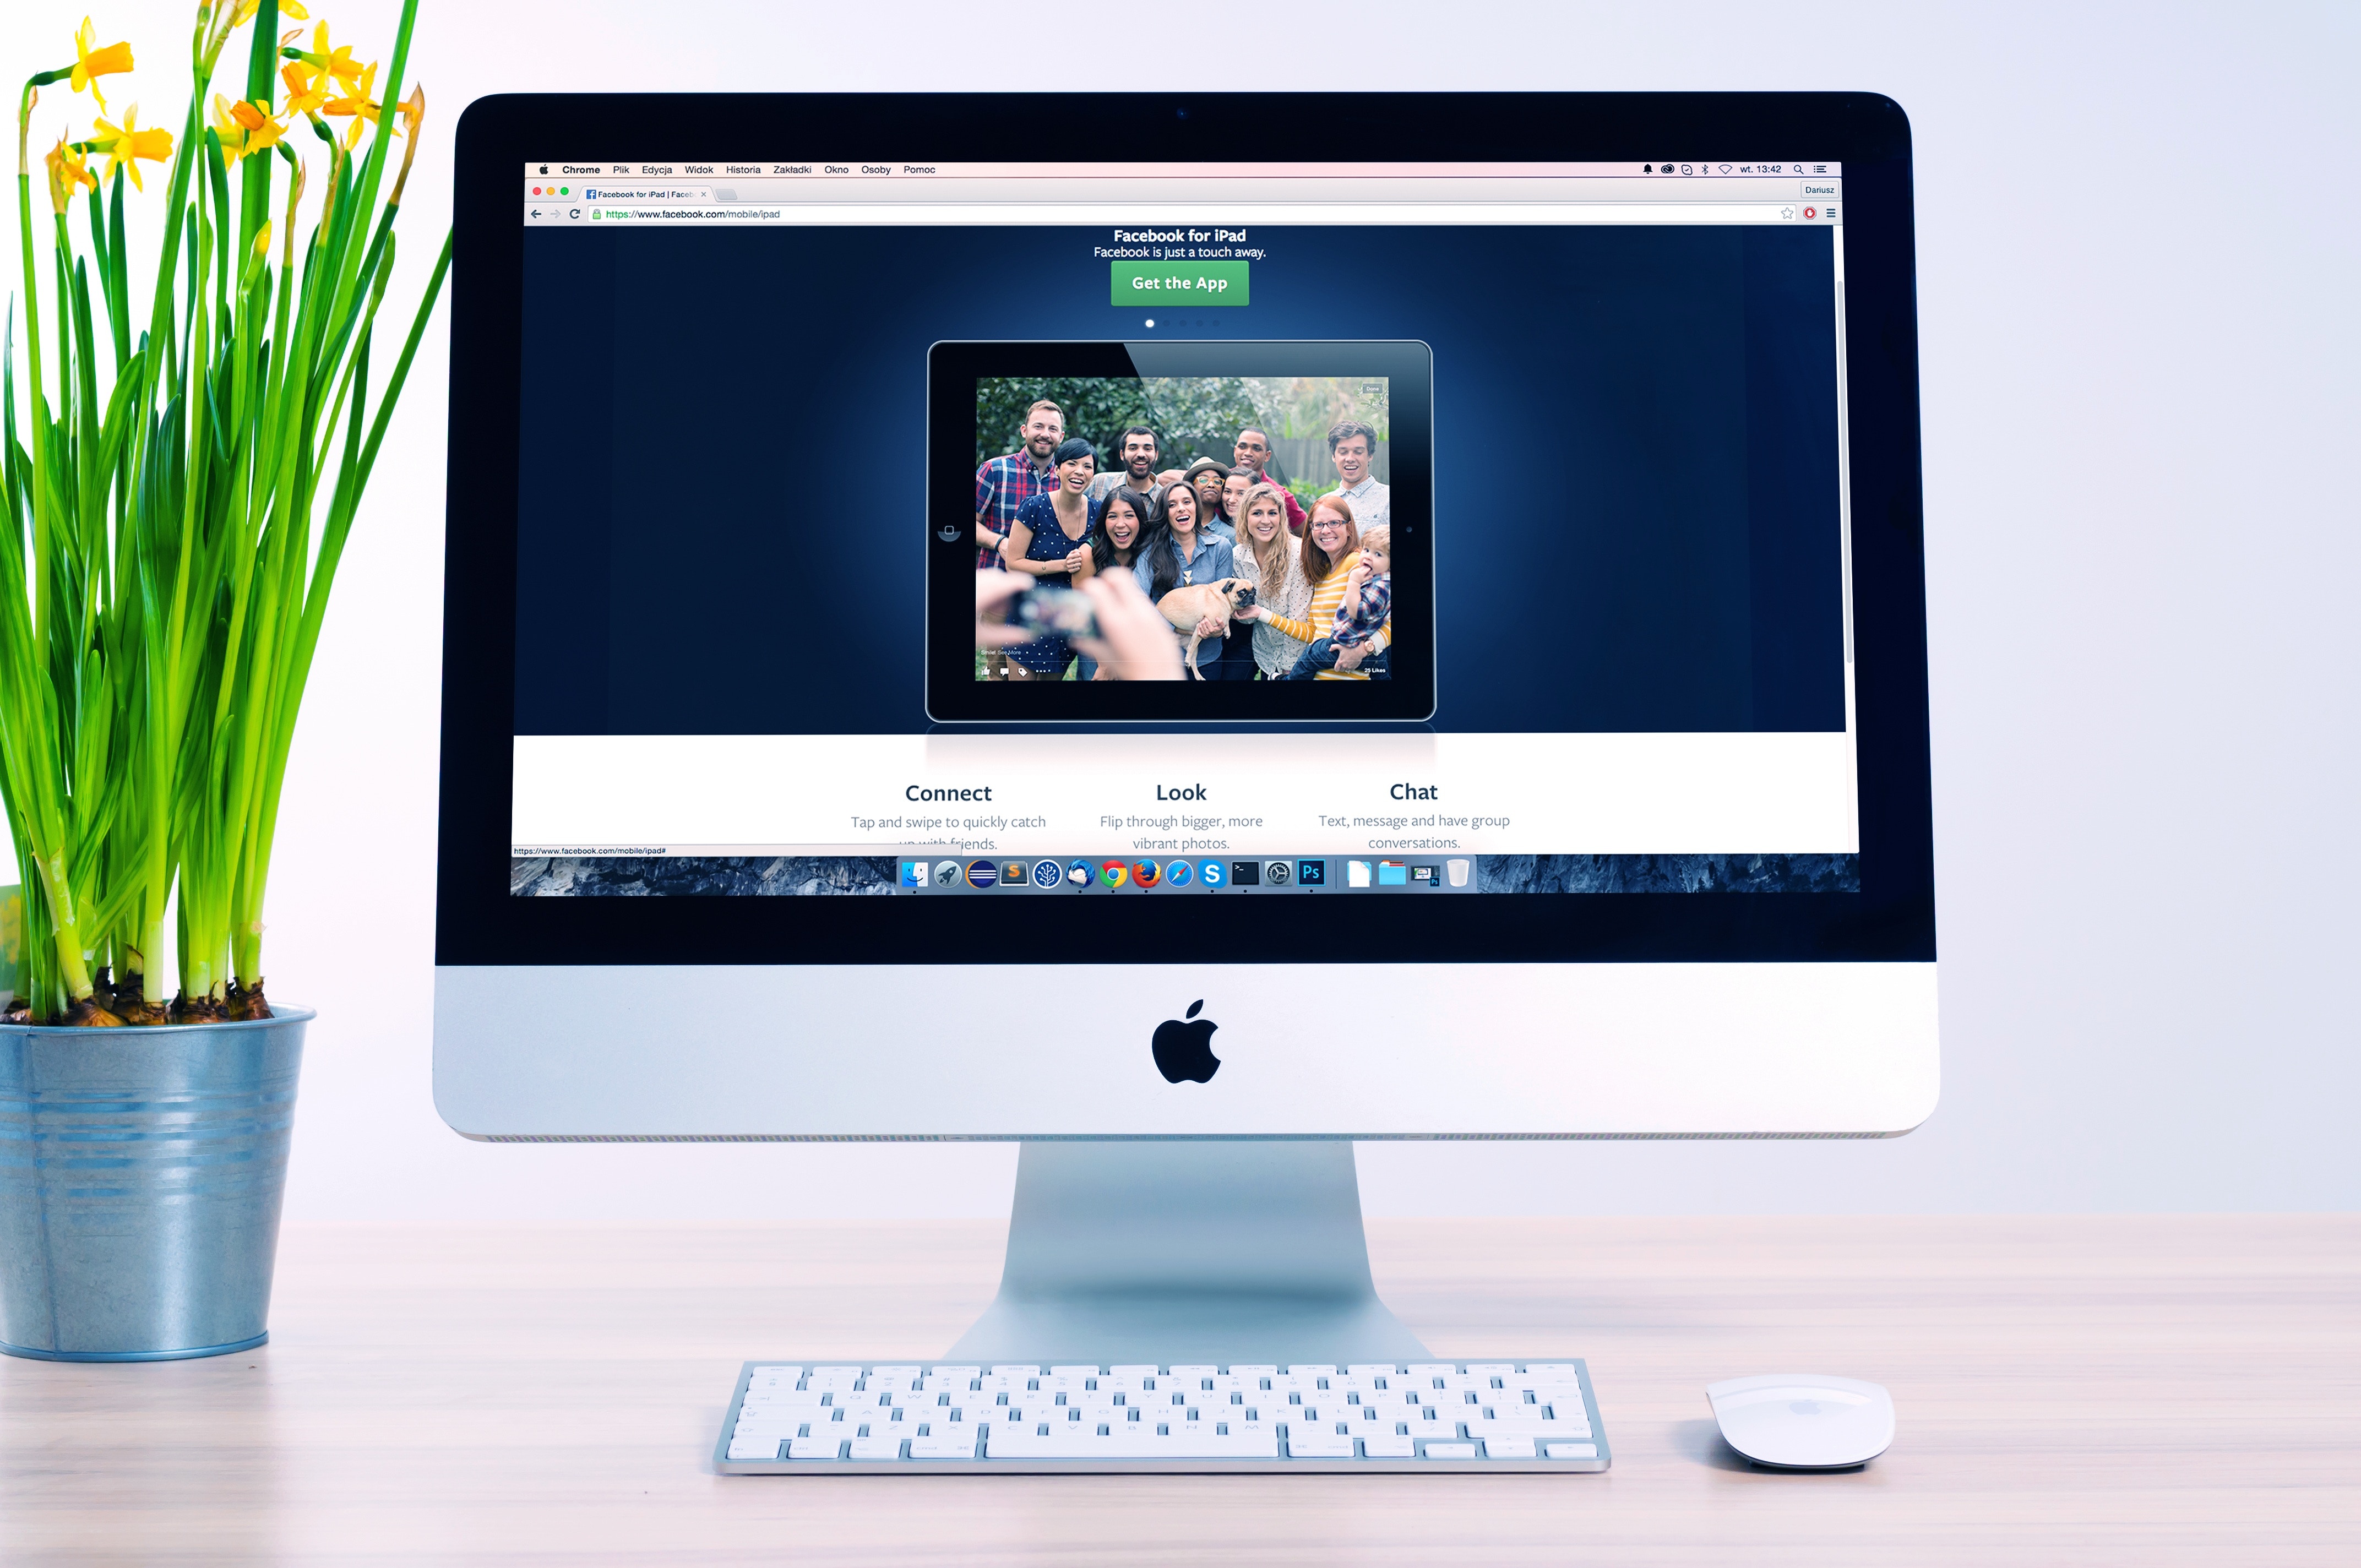Click the Okno menu in Chrome
The width and height of the screenshot is (2361, 1568).
[x=836, y=170]
